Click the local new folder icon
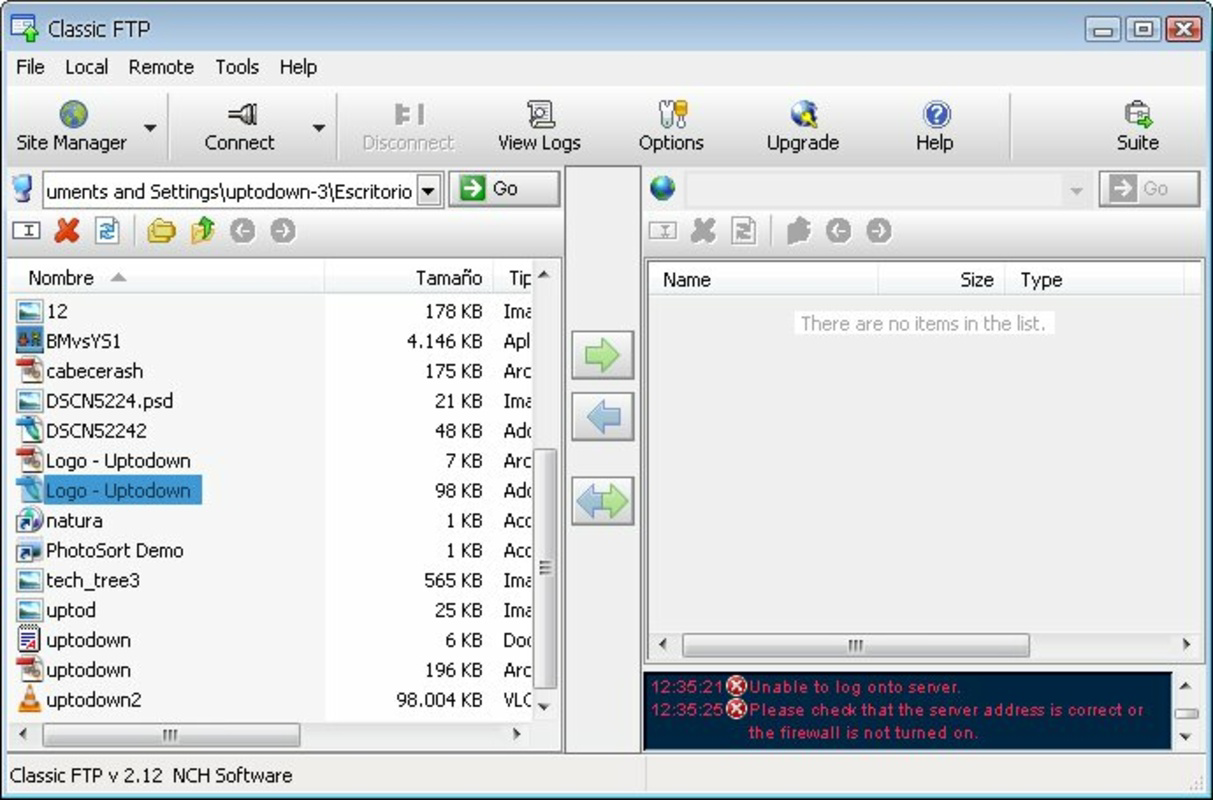This screenshot has width=1213, height=800. [161, 231]
